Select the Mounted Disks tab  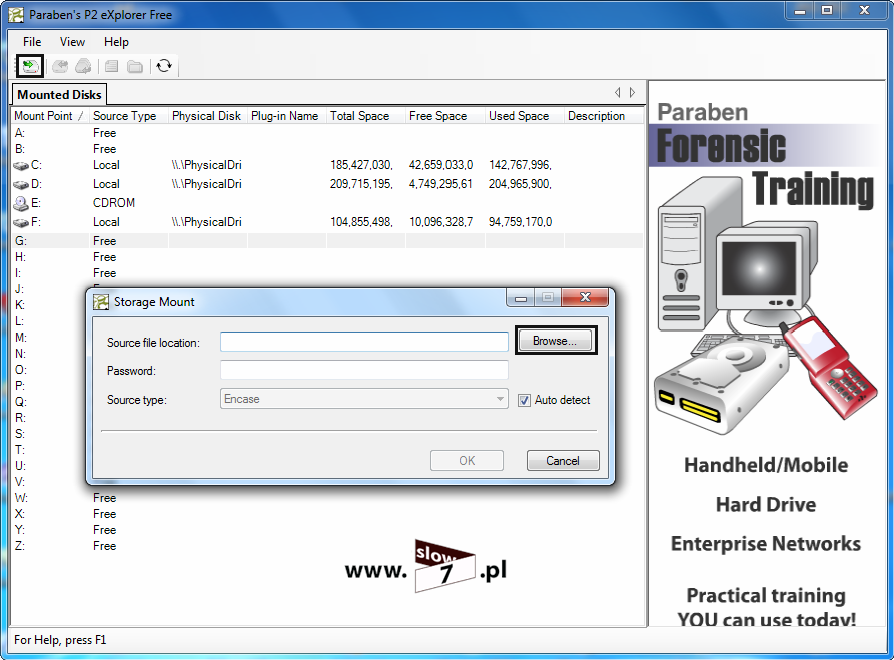click(59, 95)
